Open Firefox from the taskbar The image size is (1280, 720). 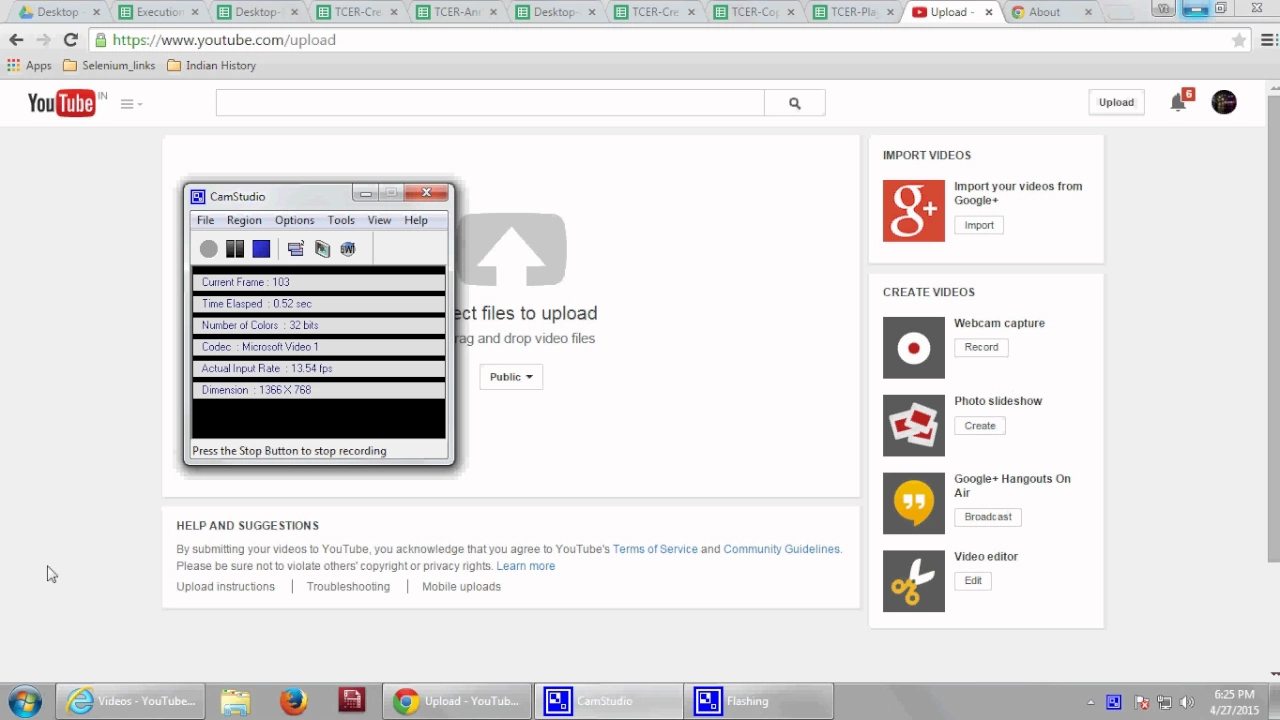point(293,701)
